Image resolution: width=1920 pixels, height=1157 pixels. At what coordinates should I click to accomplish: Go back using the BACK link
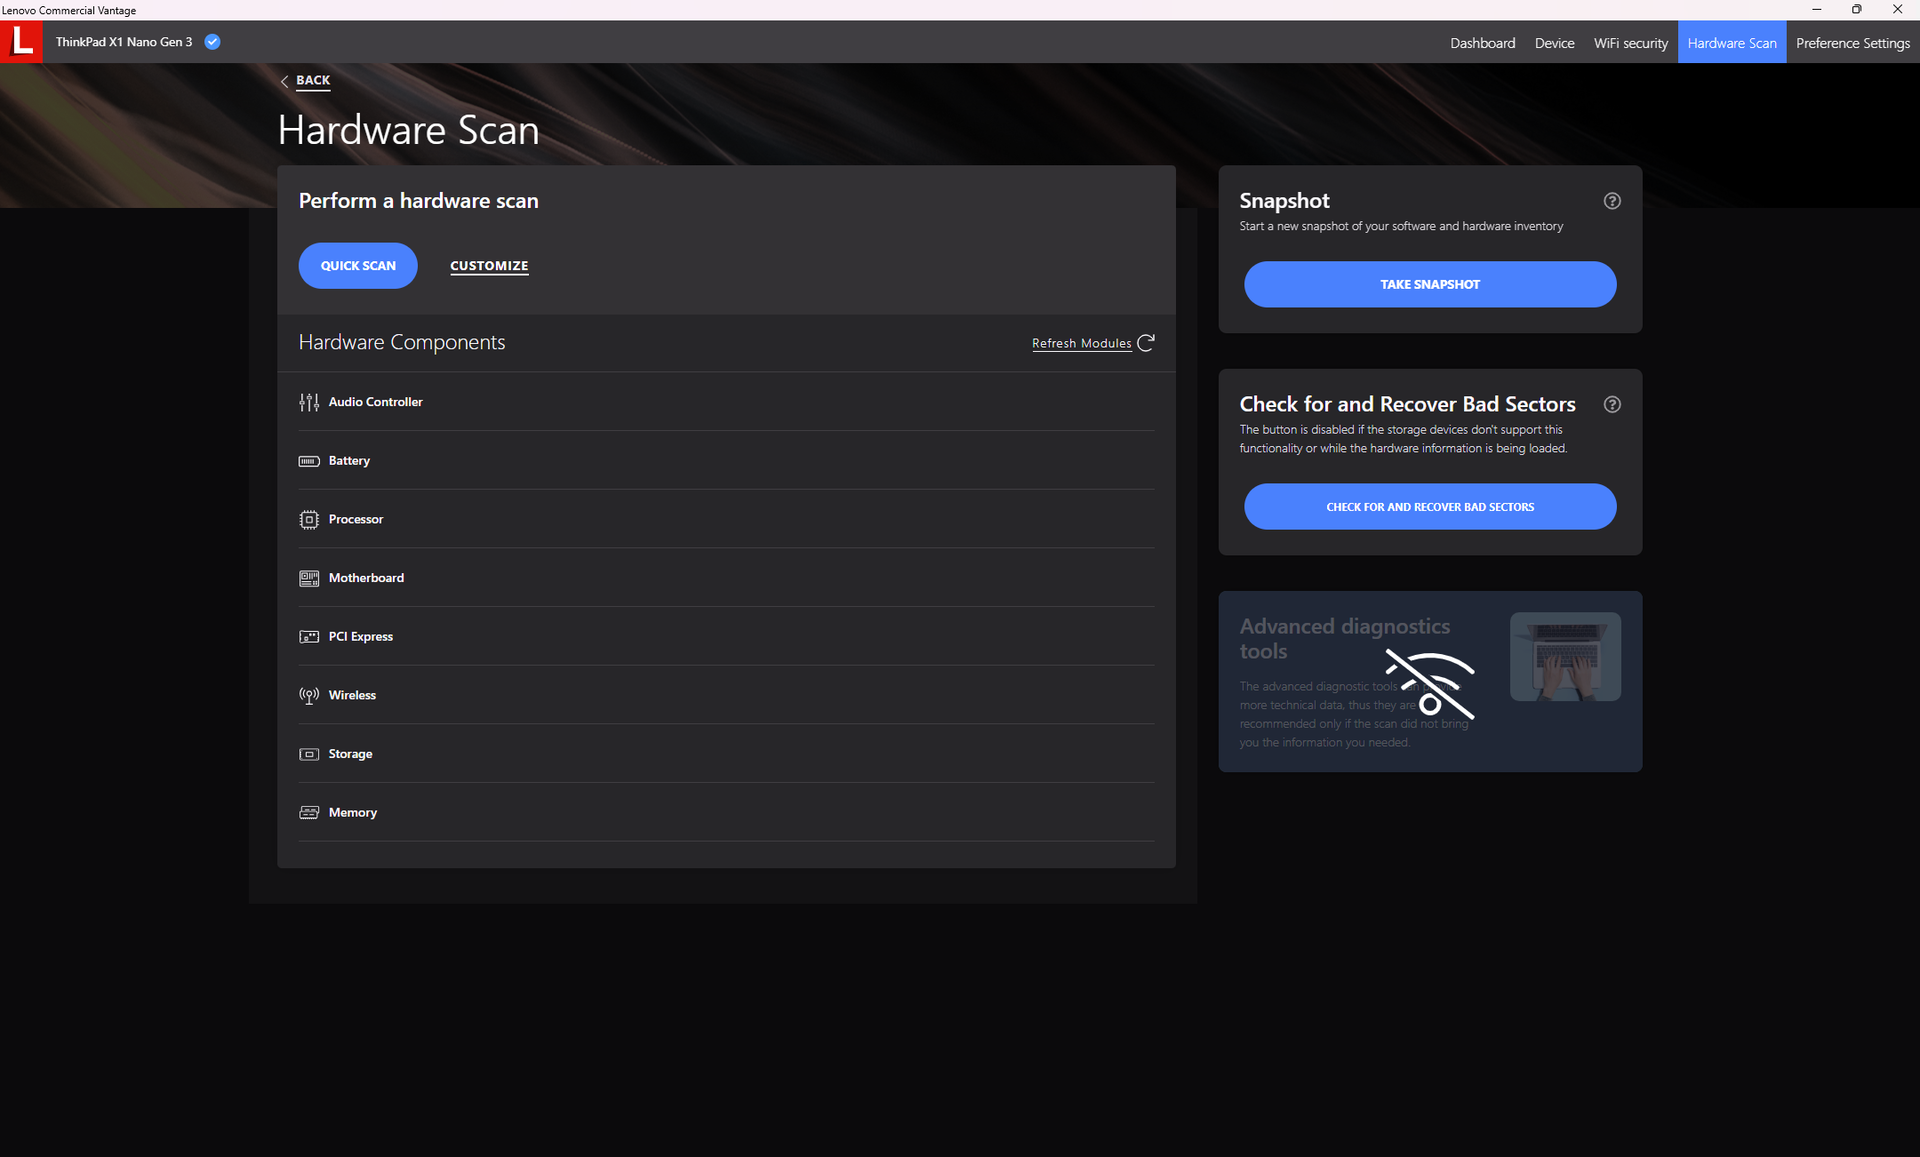312,80
